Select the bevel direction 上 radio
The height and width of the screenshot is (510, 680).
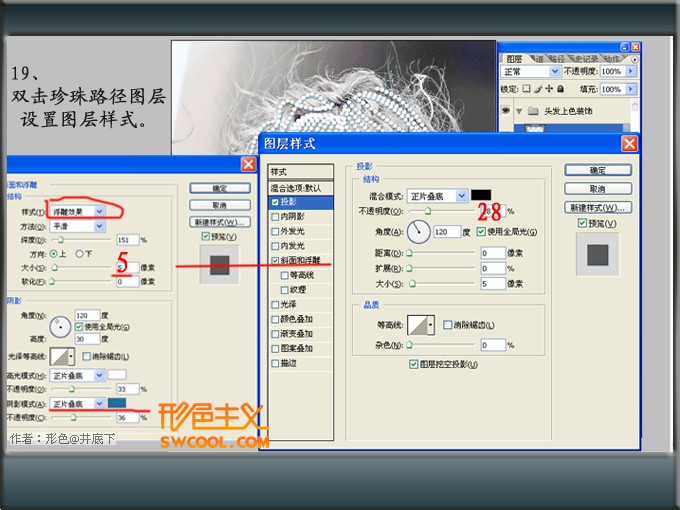click(x=53, y=254)
